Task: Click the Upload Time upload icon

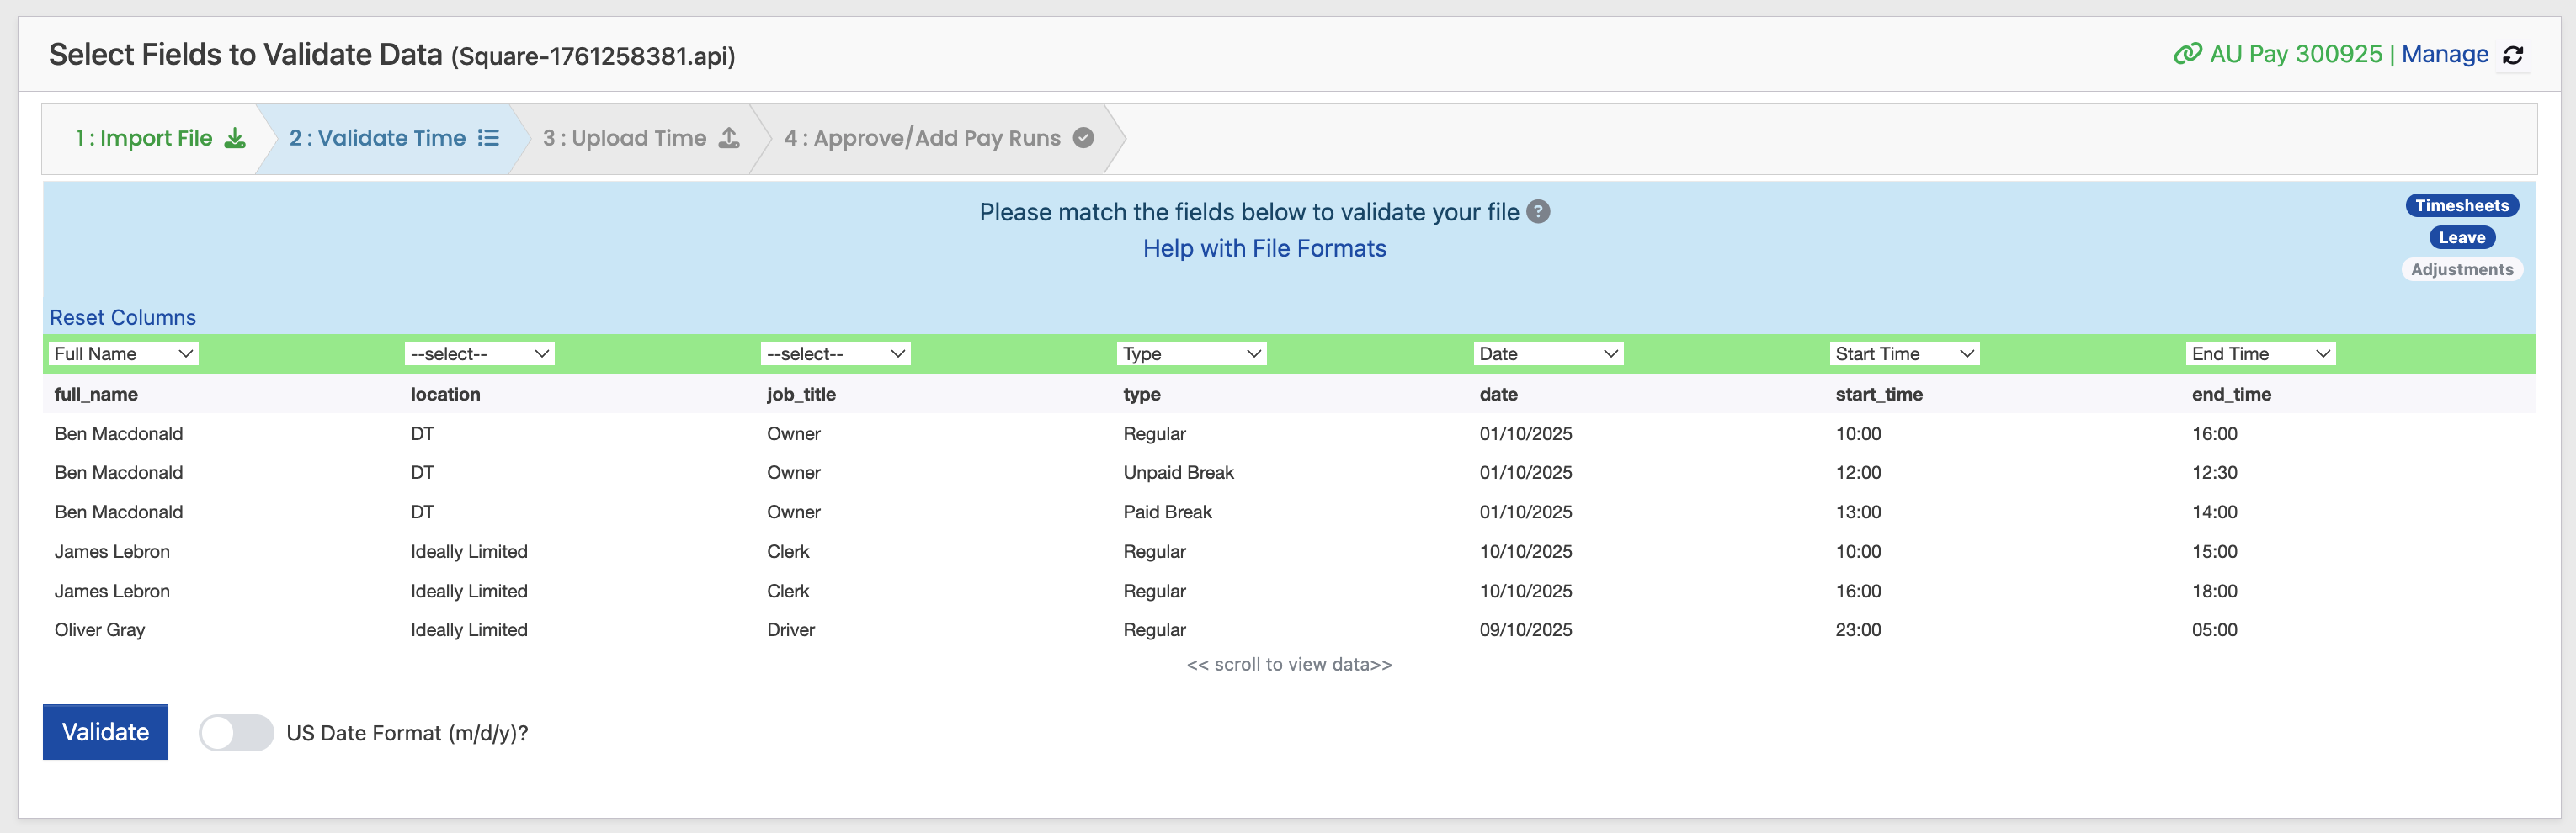Action: click(x=730, y=138)
